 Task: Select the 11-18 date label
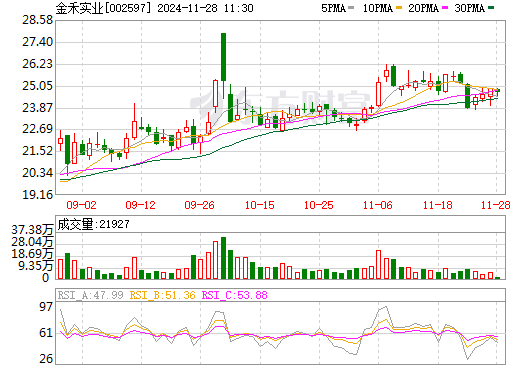coord(438,205)
